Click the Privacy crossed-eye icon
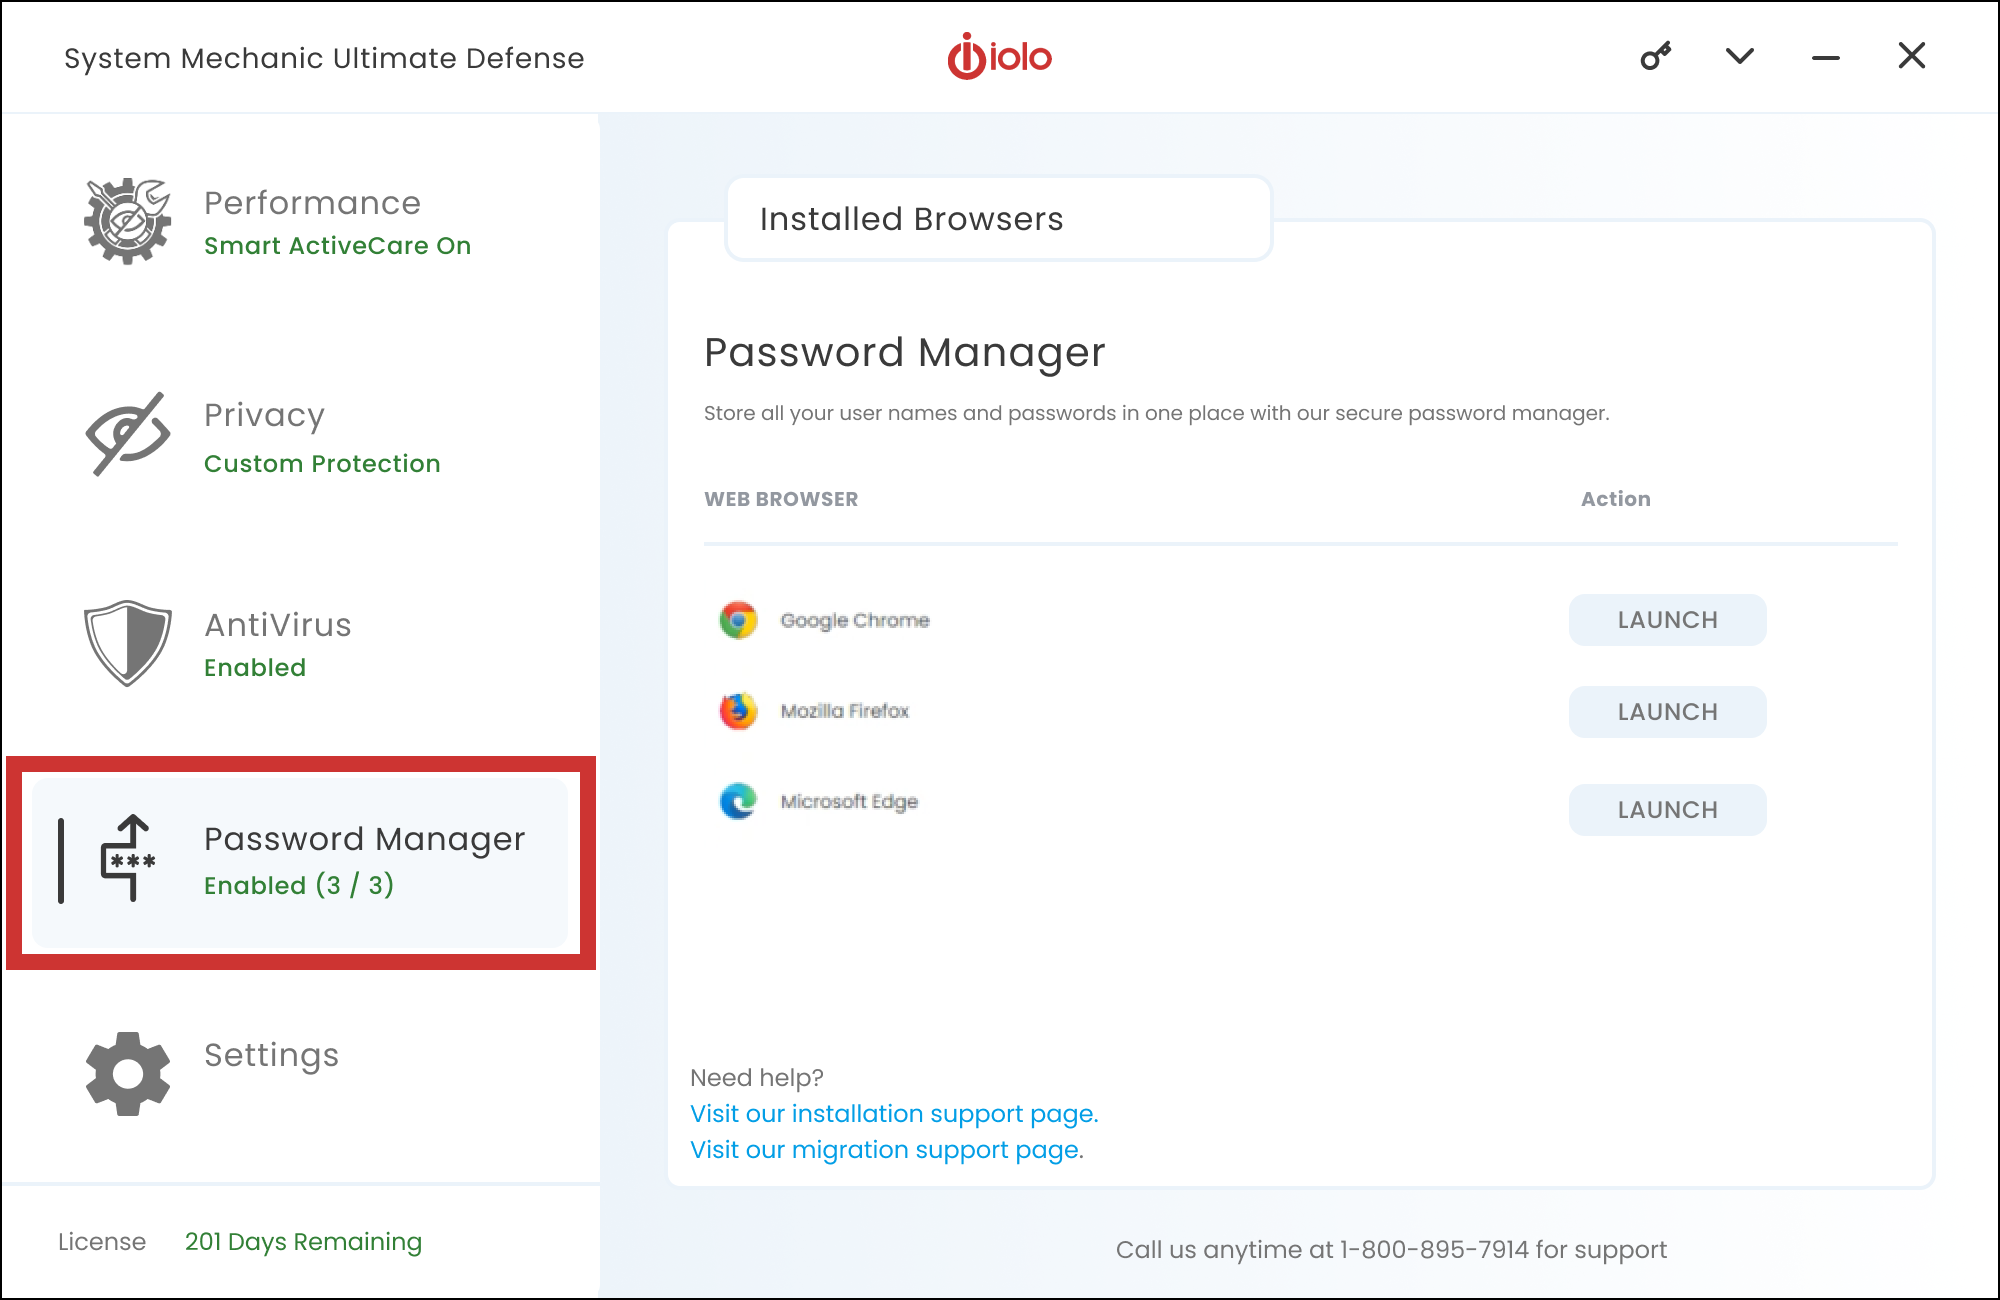 (128, 434)
